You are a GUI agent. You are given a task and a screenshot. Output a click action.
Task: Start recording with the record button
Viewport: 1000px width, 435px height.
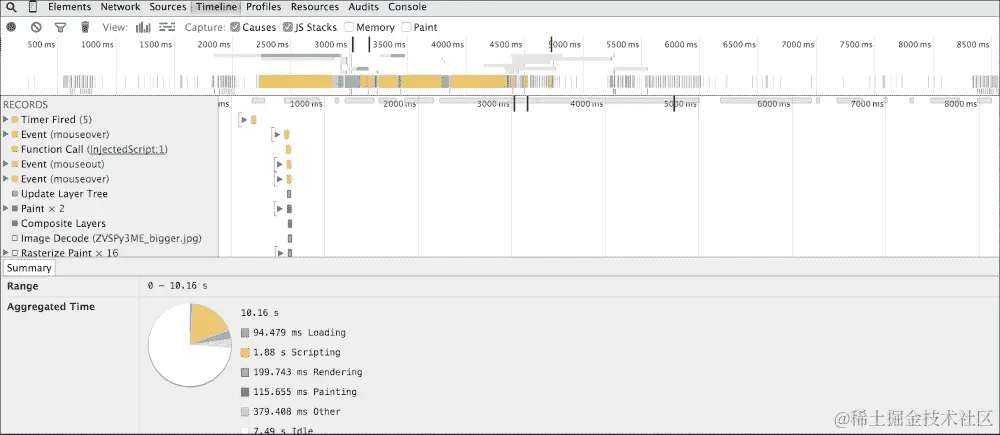click(x=11, y=27)
